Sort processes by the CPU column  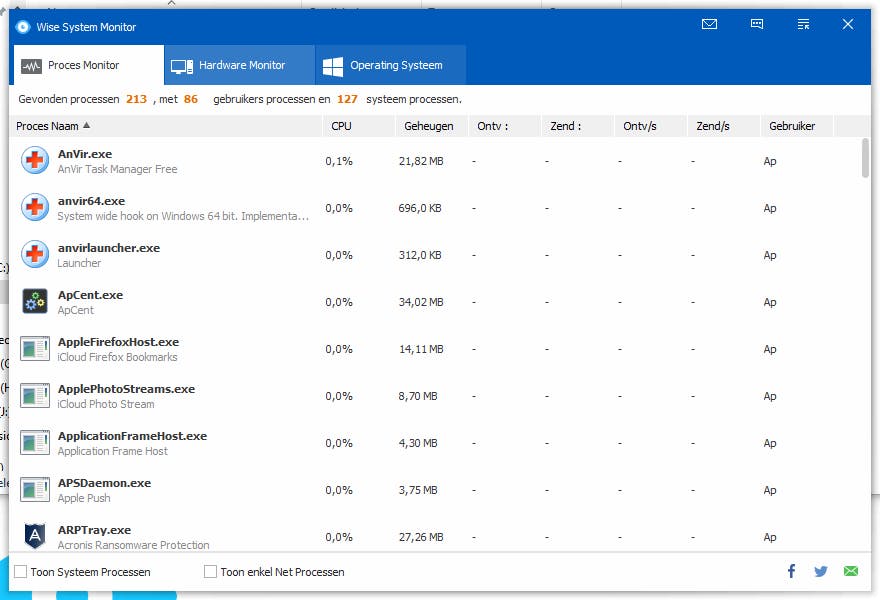342,126
